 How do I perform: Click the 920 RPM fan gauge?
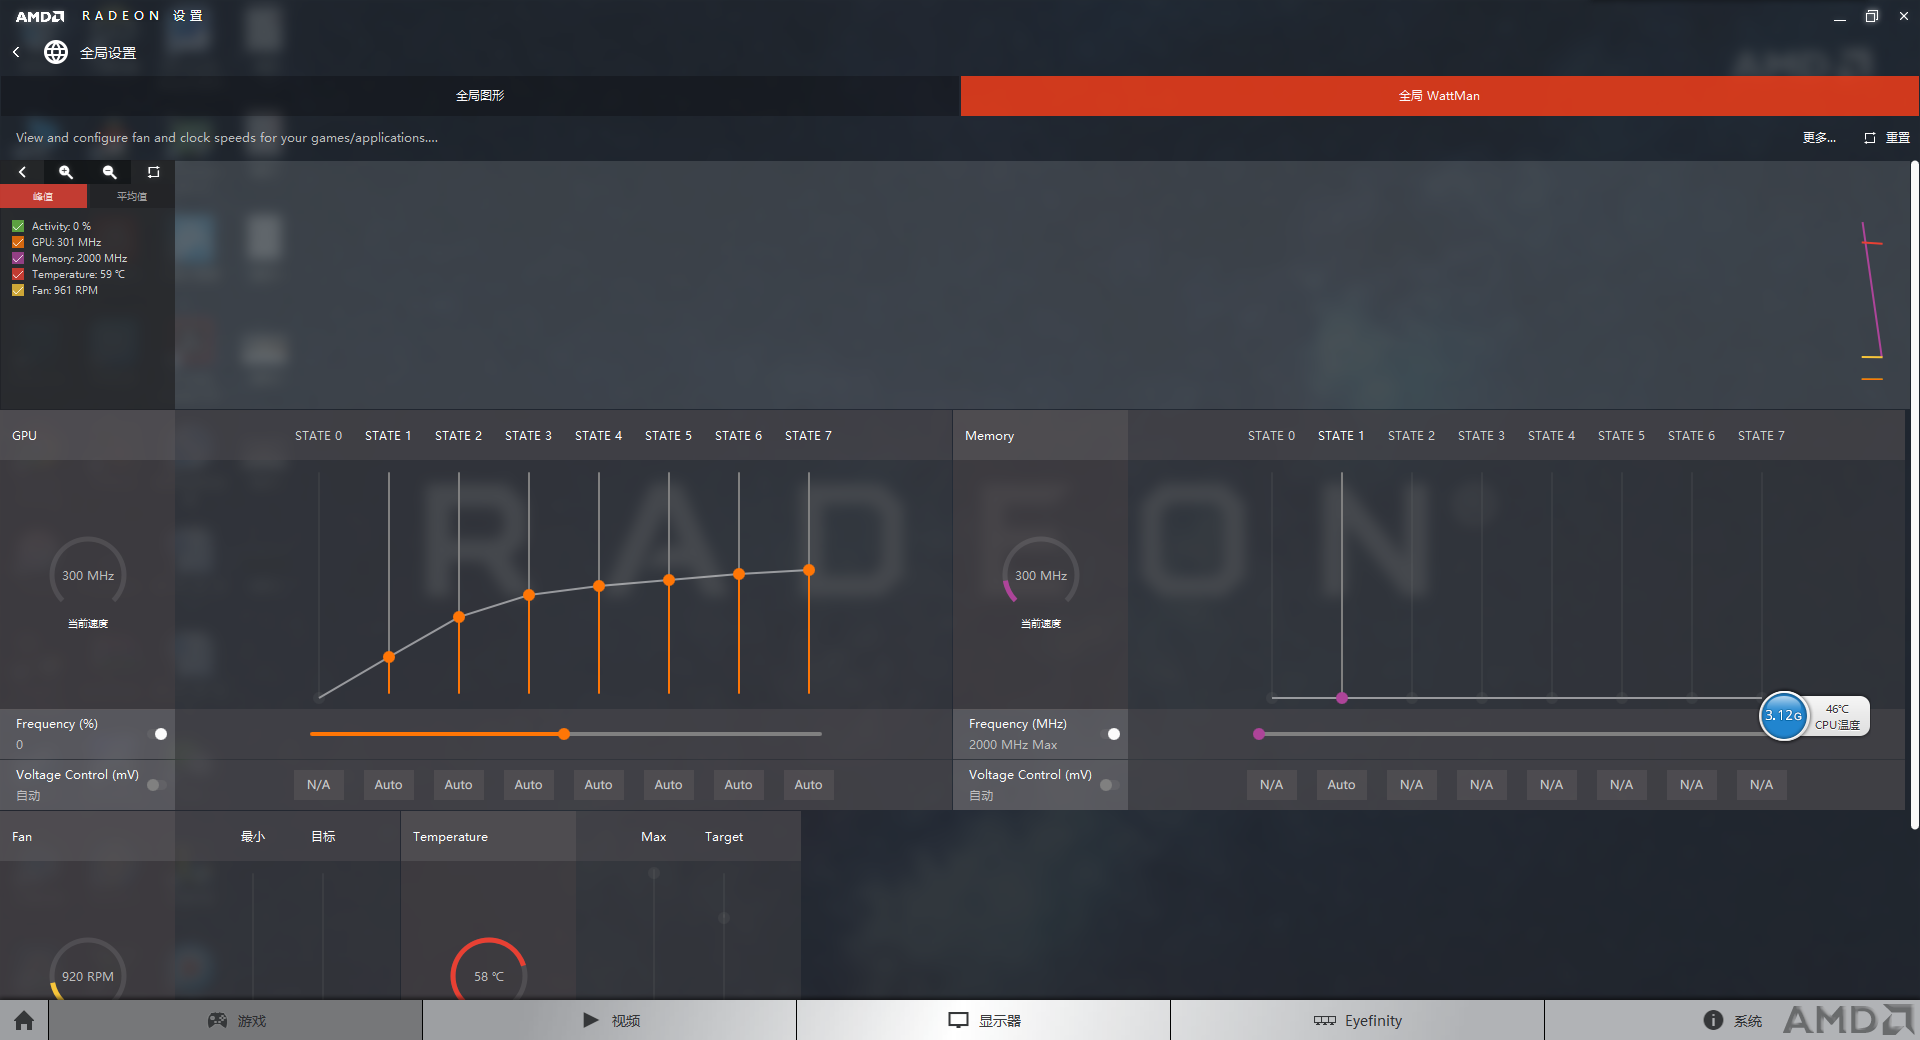88,970
